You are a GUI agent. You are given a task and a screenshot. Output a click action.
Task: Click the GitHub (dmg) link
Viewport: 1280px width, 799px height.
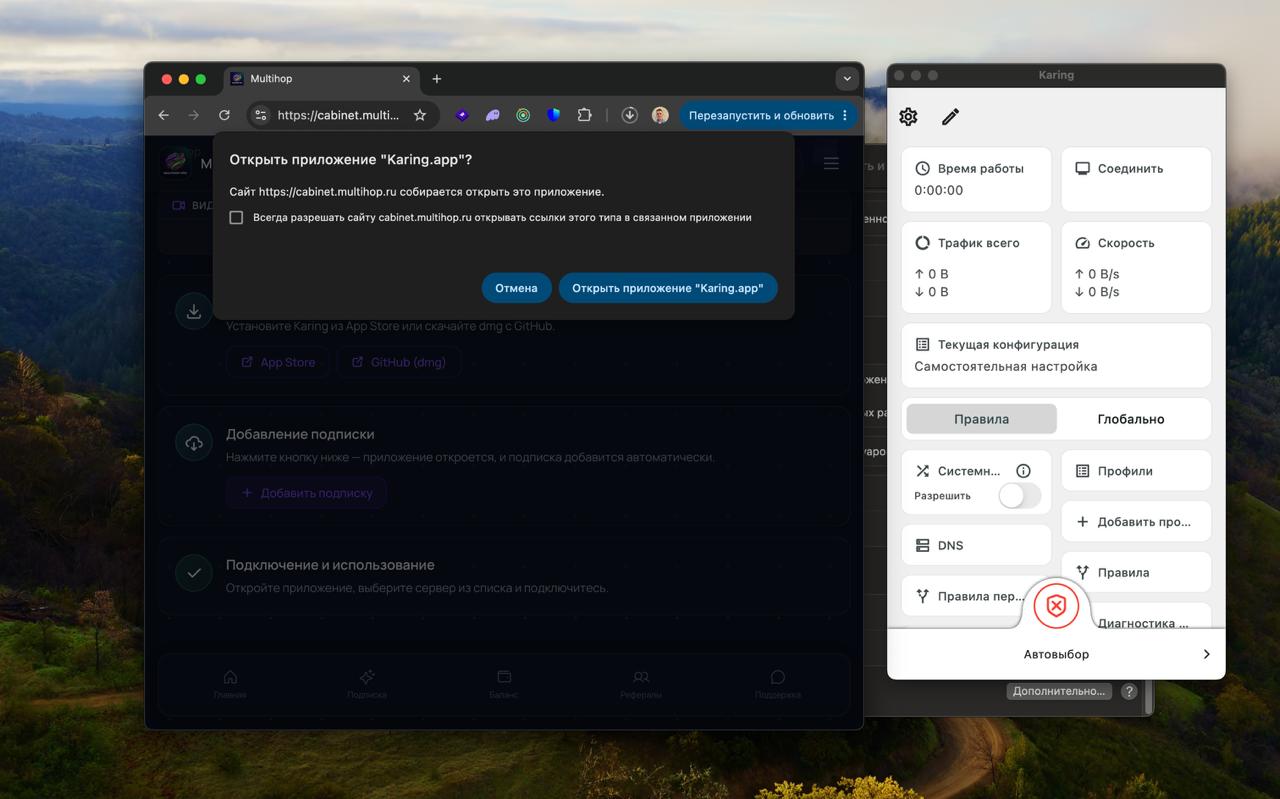pos(399,362)
